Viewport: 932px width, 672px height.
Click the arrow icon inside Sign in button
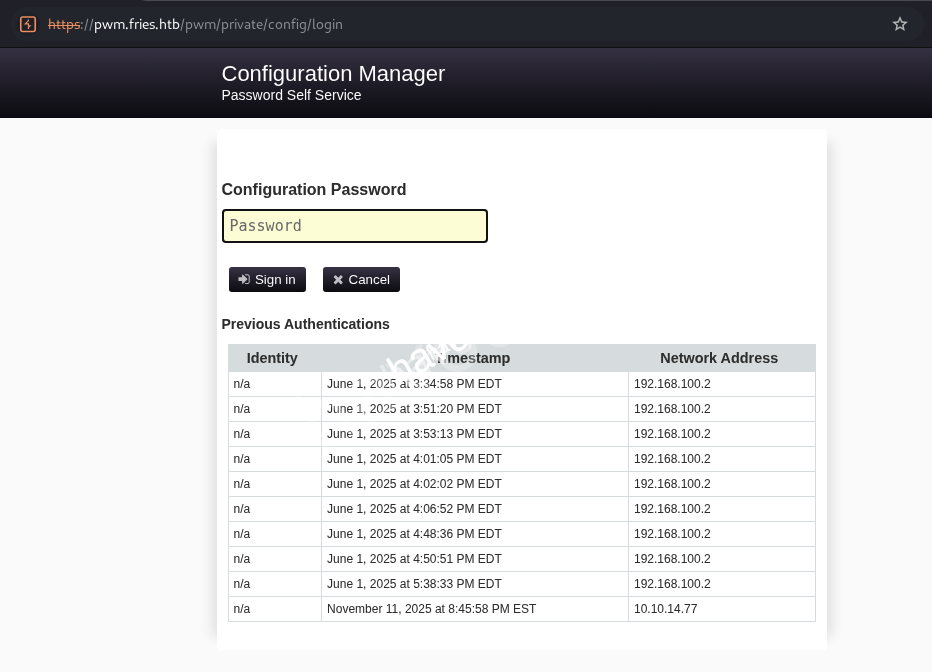tap(244, 279)
